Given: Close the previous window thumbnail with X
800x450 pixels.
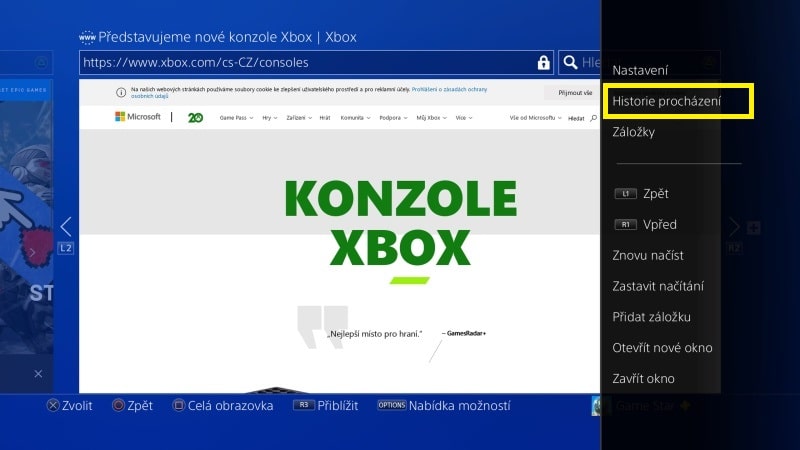Looking at the screenshot, I should 38,374.
